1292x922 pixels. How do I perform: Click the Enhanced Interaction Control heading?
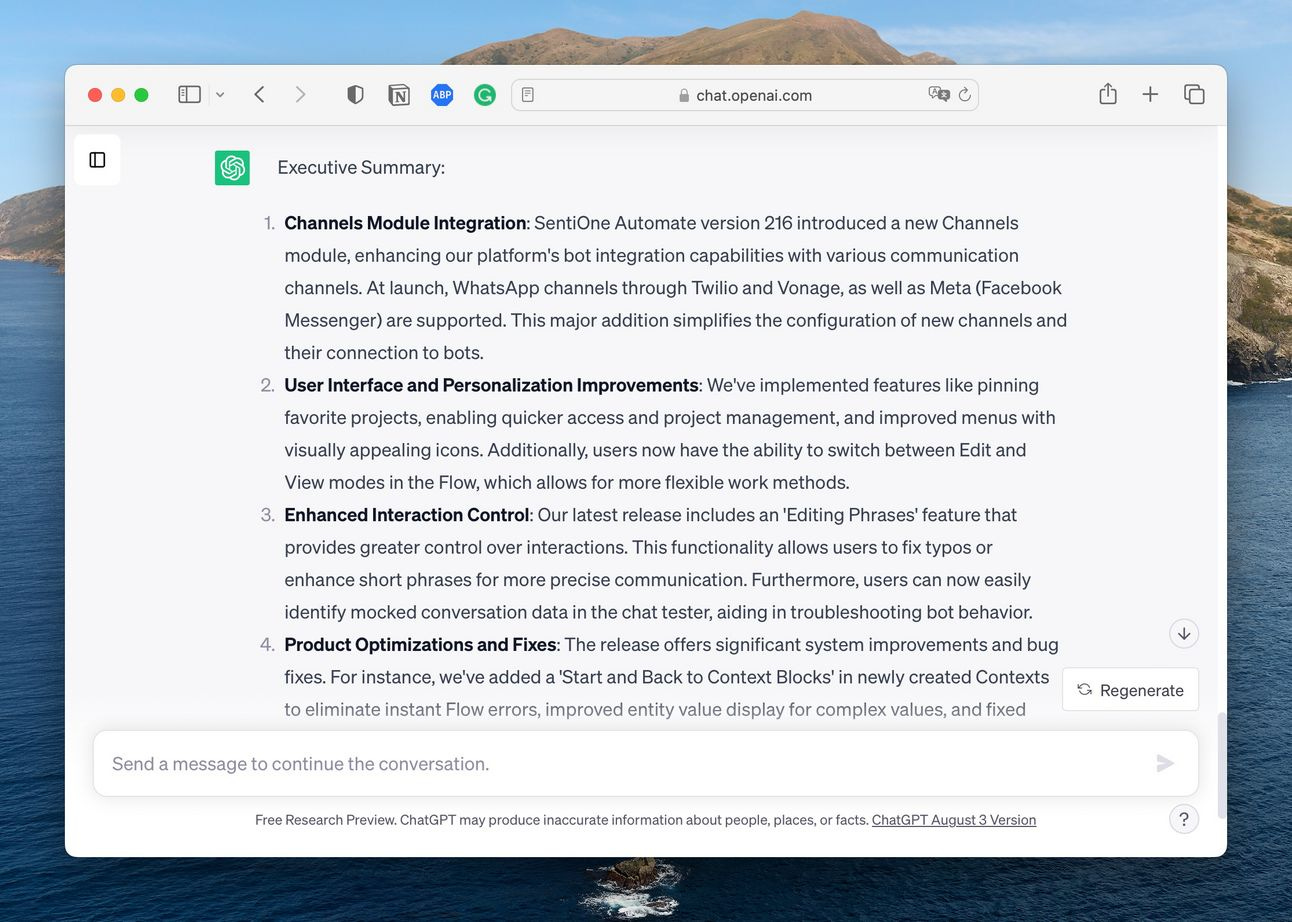[407, 515]
